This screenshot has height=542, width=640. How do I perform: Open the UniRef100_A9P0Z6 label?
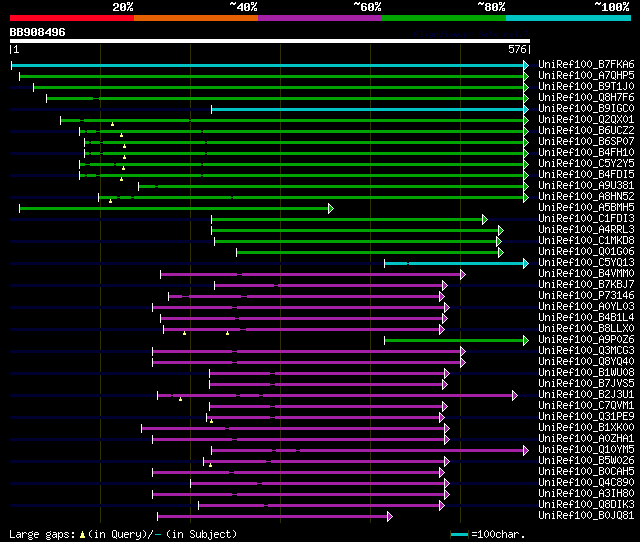click(x=586, y=340)
